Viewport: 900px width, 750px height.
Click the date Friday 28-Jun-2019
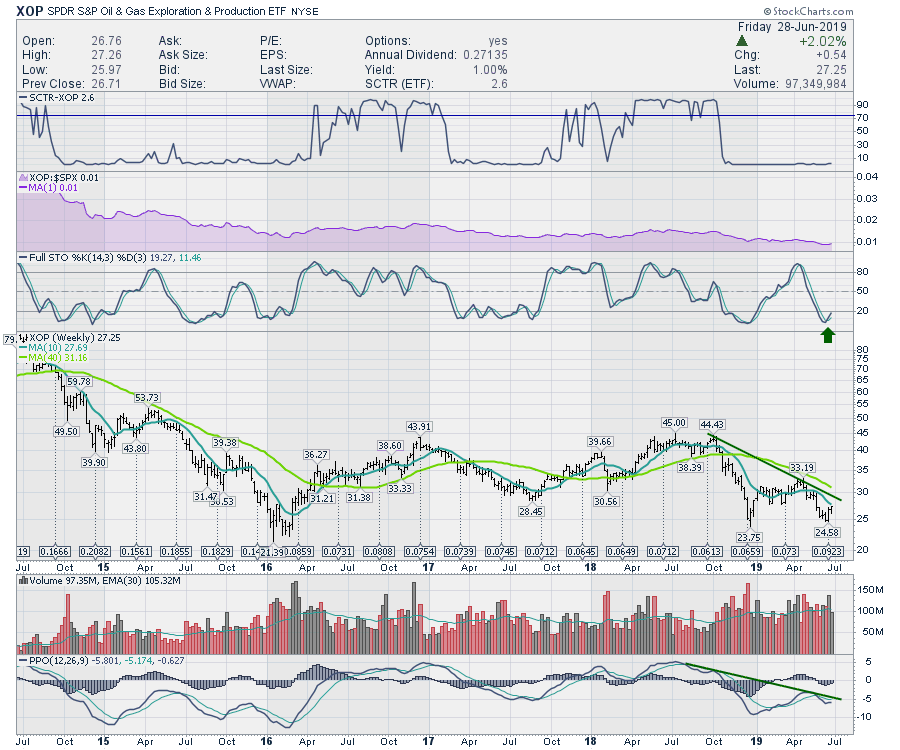(x=792, y=27)
